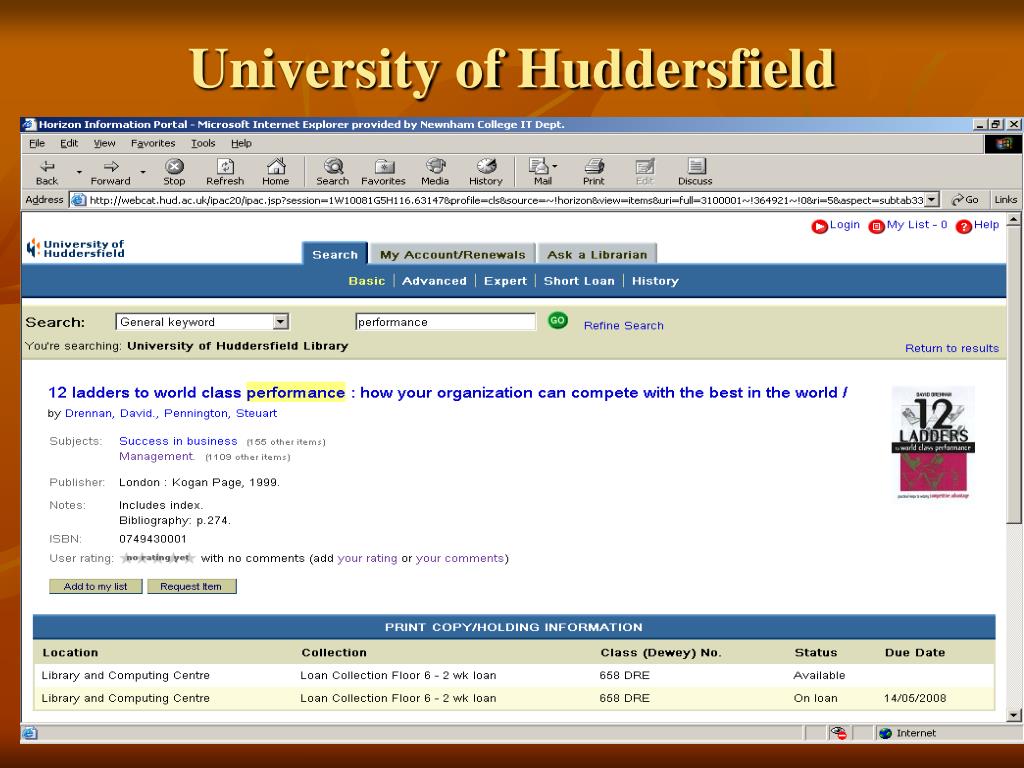Open the Favorites menu
This screenshot has width=1024, height=768.
point(153,143)
